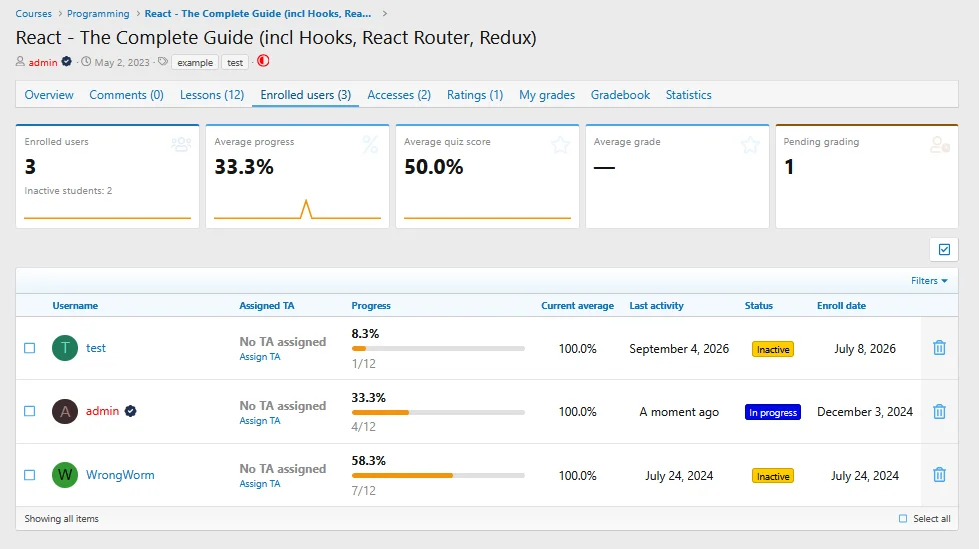
Task: Click Inactive badge in WrongWorm row
Action: coord(773,476)
